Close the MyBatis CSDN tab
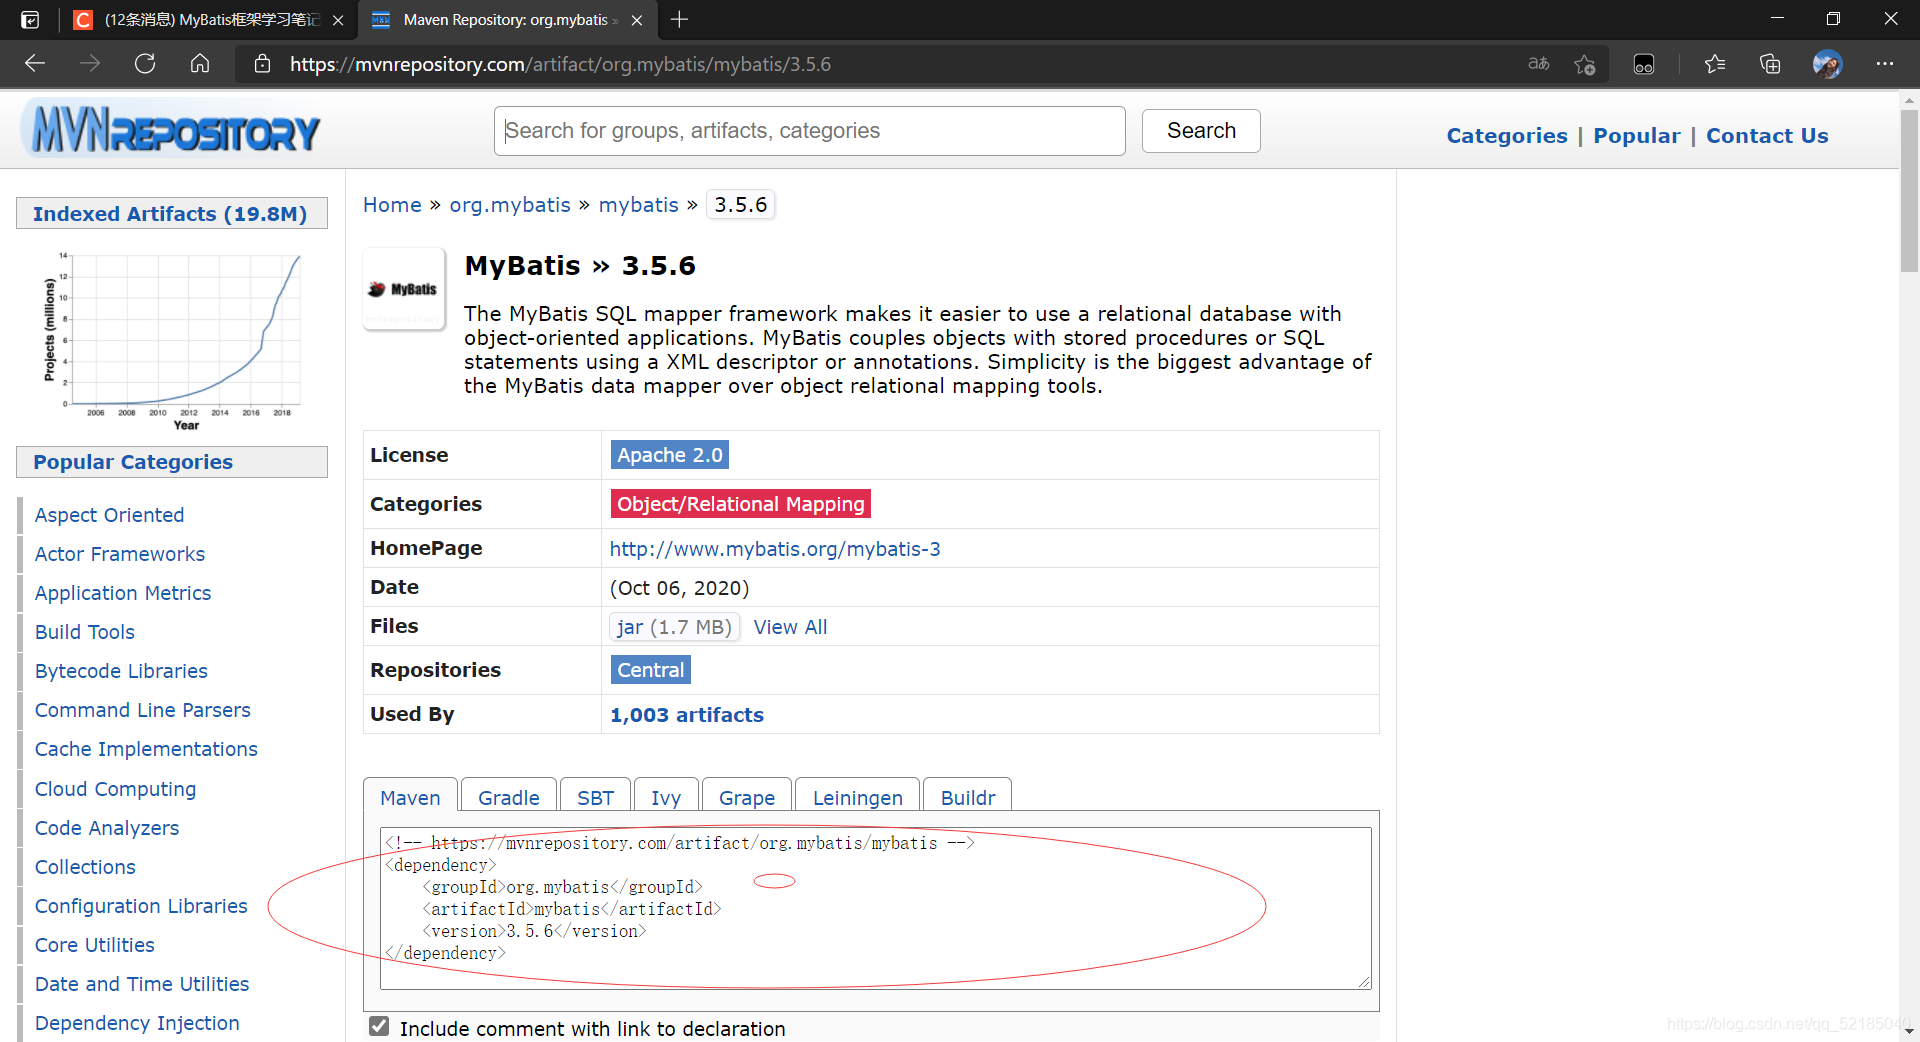Image resolution: width=1920 pixels, height=1042 pixels. click(338, 20)
